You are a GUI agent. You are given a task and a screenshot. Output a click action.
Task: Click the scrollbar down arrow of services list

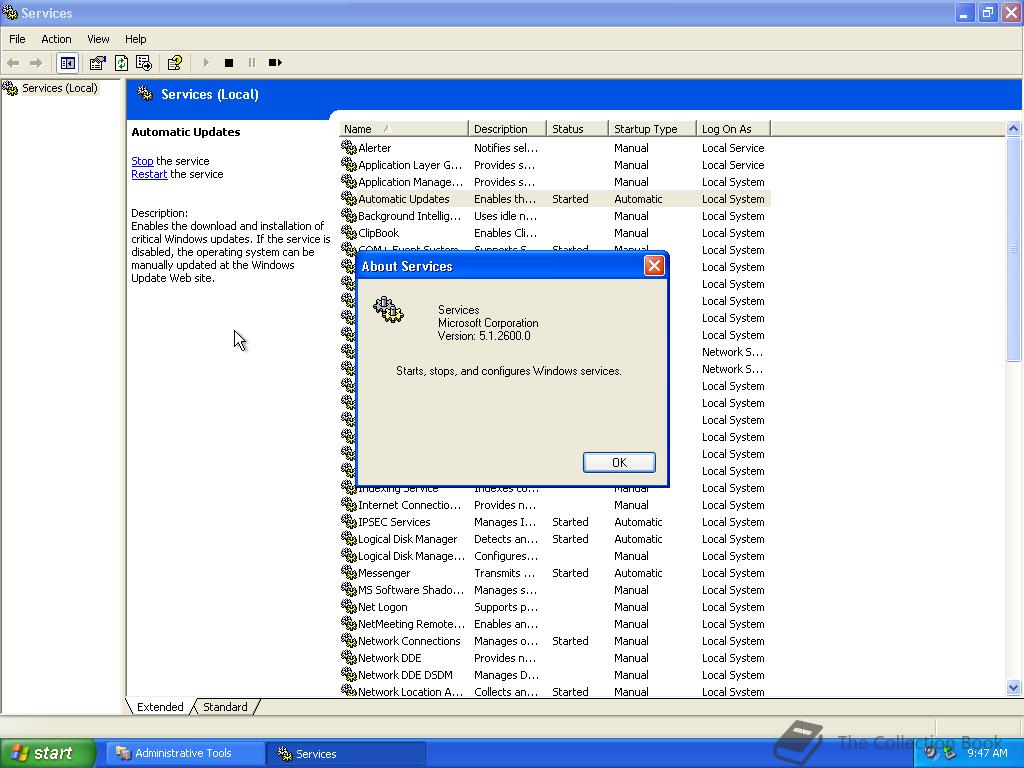tap(1013, 687)
